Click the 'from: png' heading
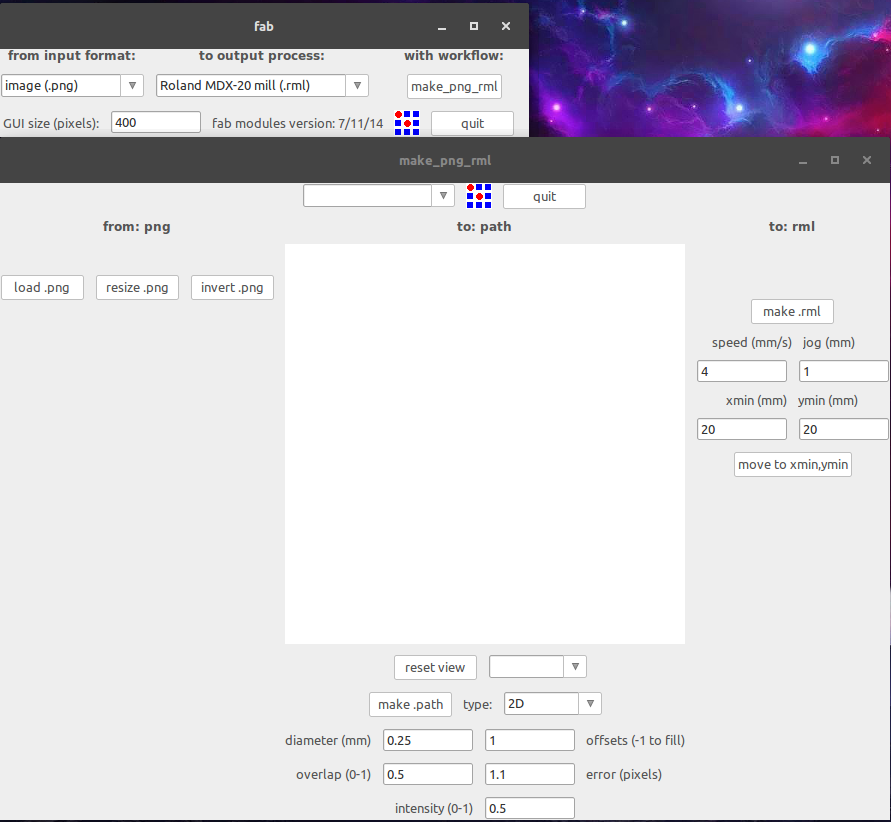Image resolution: width=891 pixels, height=822 pixels. (x=136, y=227)
